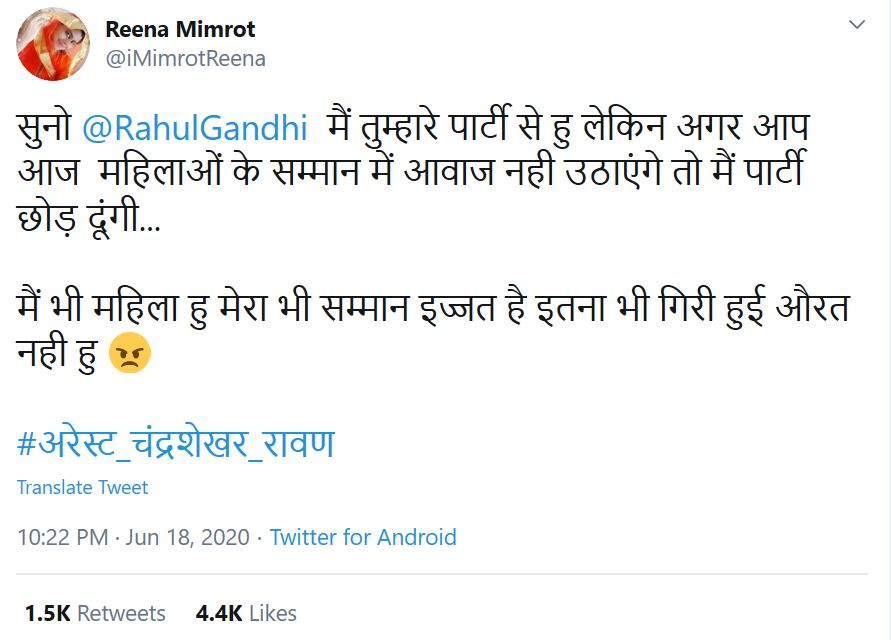
Task: Open the @RahulGandhi mention
Action: coord(195,129)
